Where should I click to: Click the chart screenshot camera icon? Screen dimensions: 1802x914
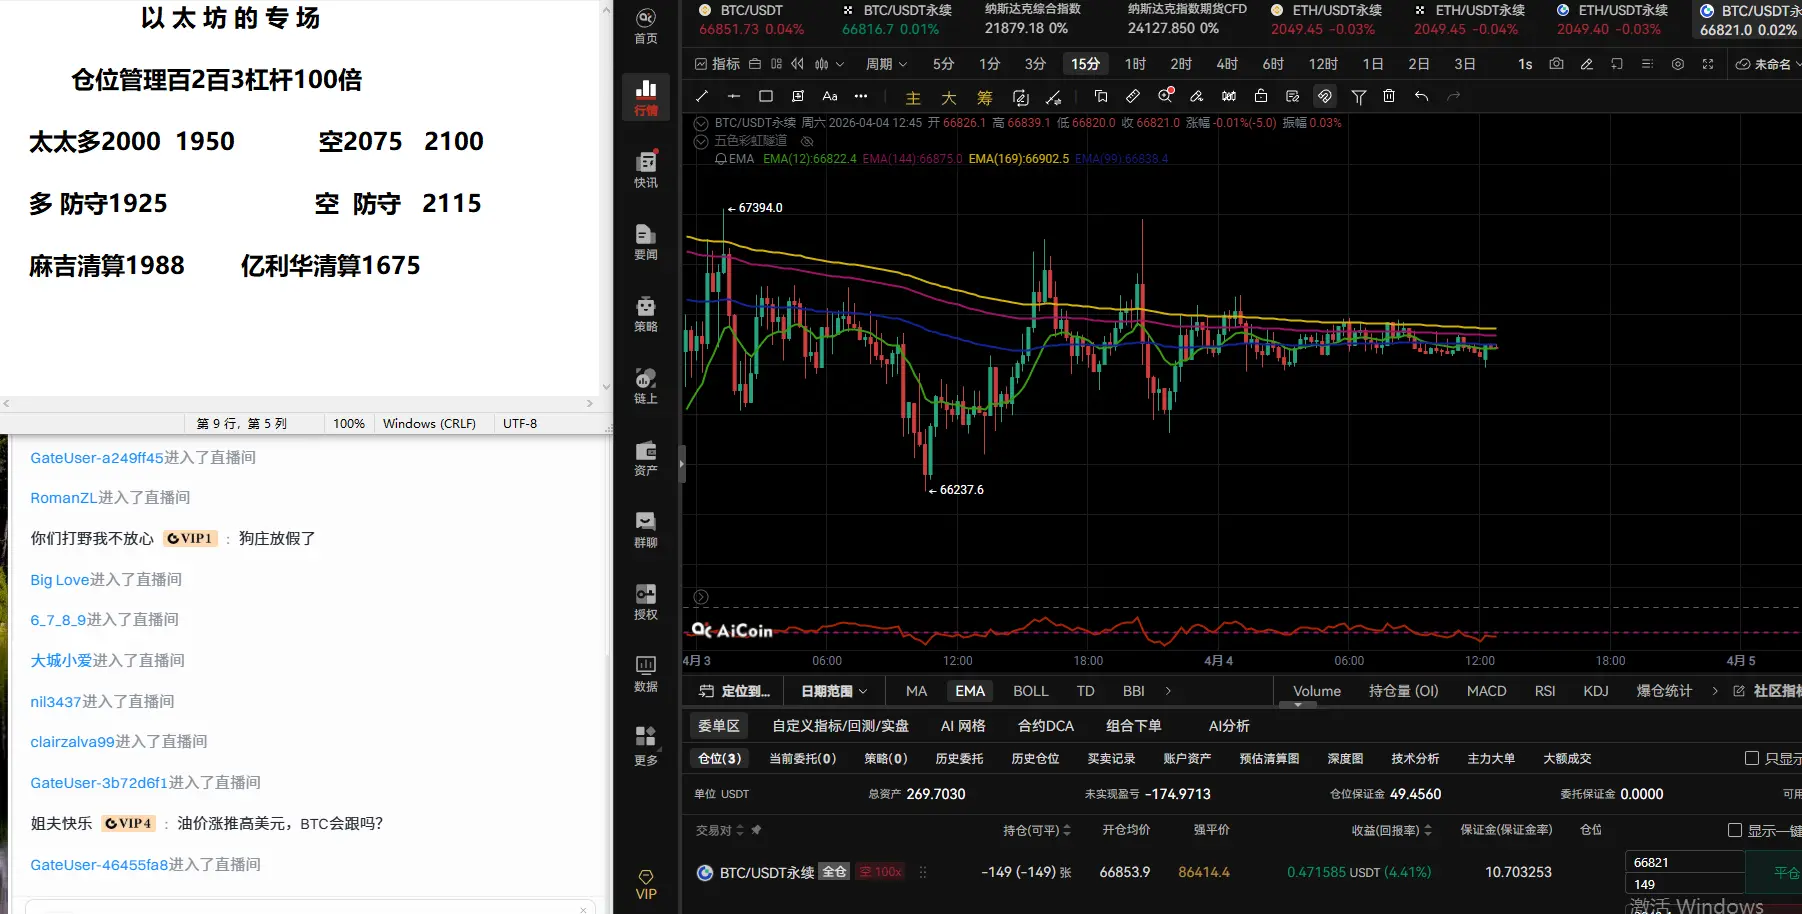click(1556, 64)
